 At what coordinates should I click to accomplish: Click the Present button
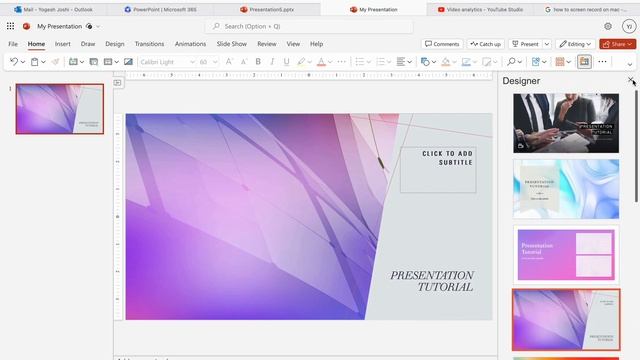pos(525,44)
